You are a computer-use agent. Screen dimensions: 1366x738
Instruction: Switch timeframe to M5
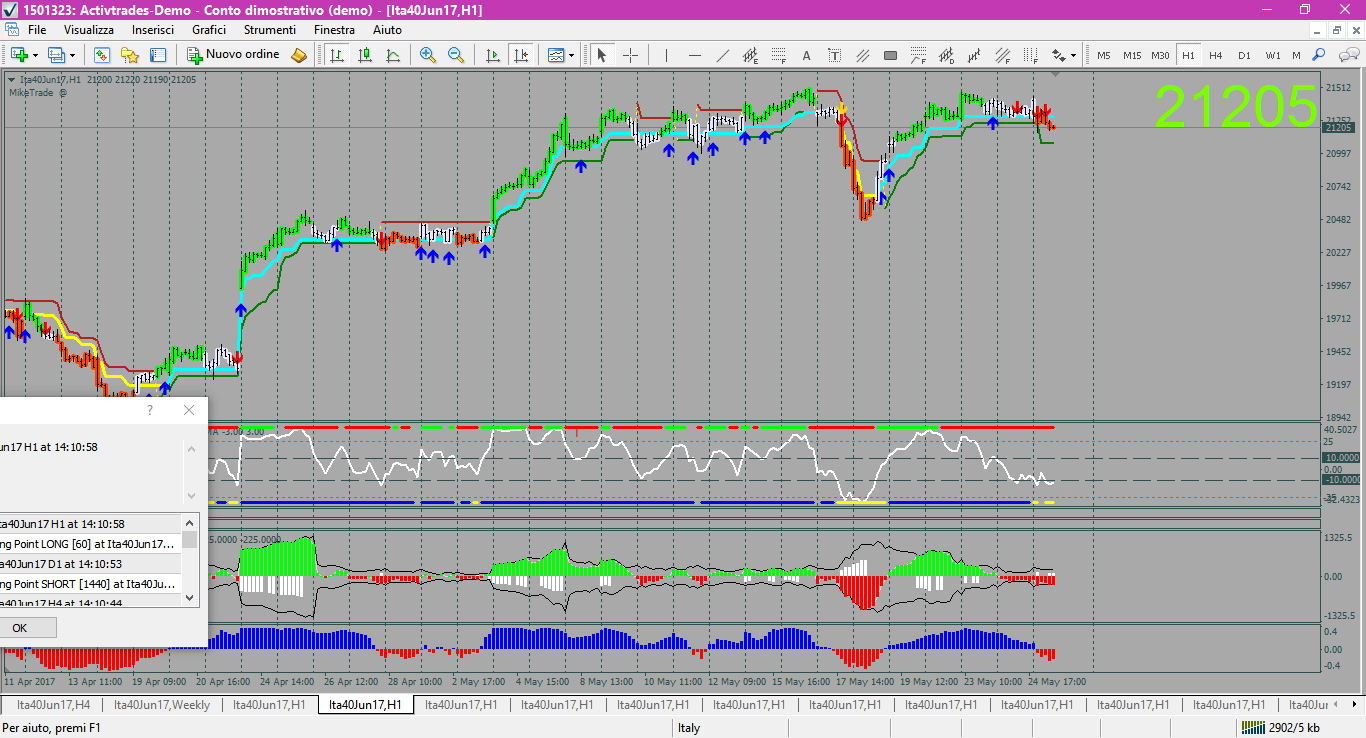1104,55
